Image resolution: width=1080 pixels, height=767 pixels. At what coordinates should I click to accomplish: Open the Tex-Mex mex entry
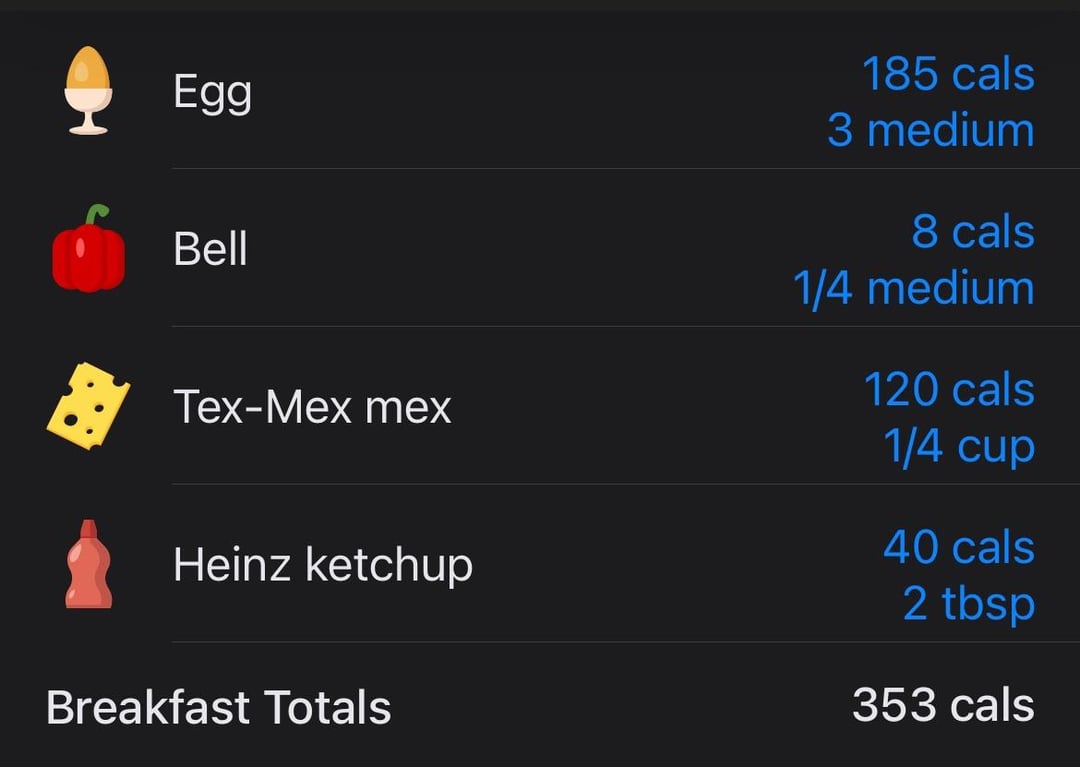coord(312,407)
